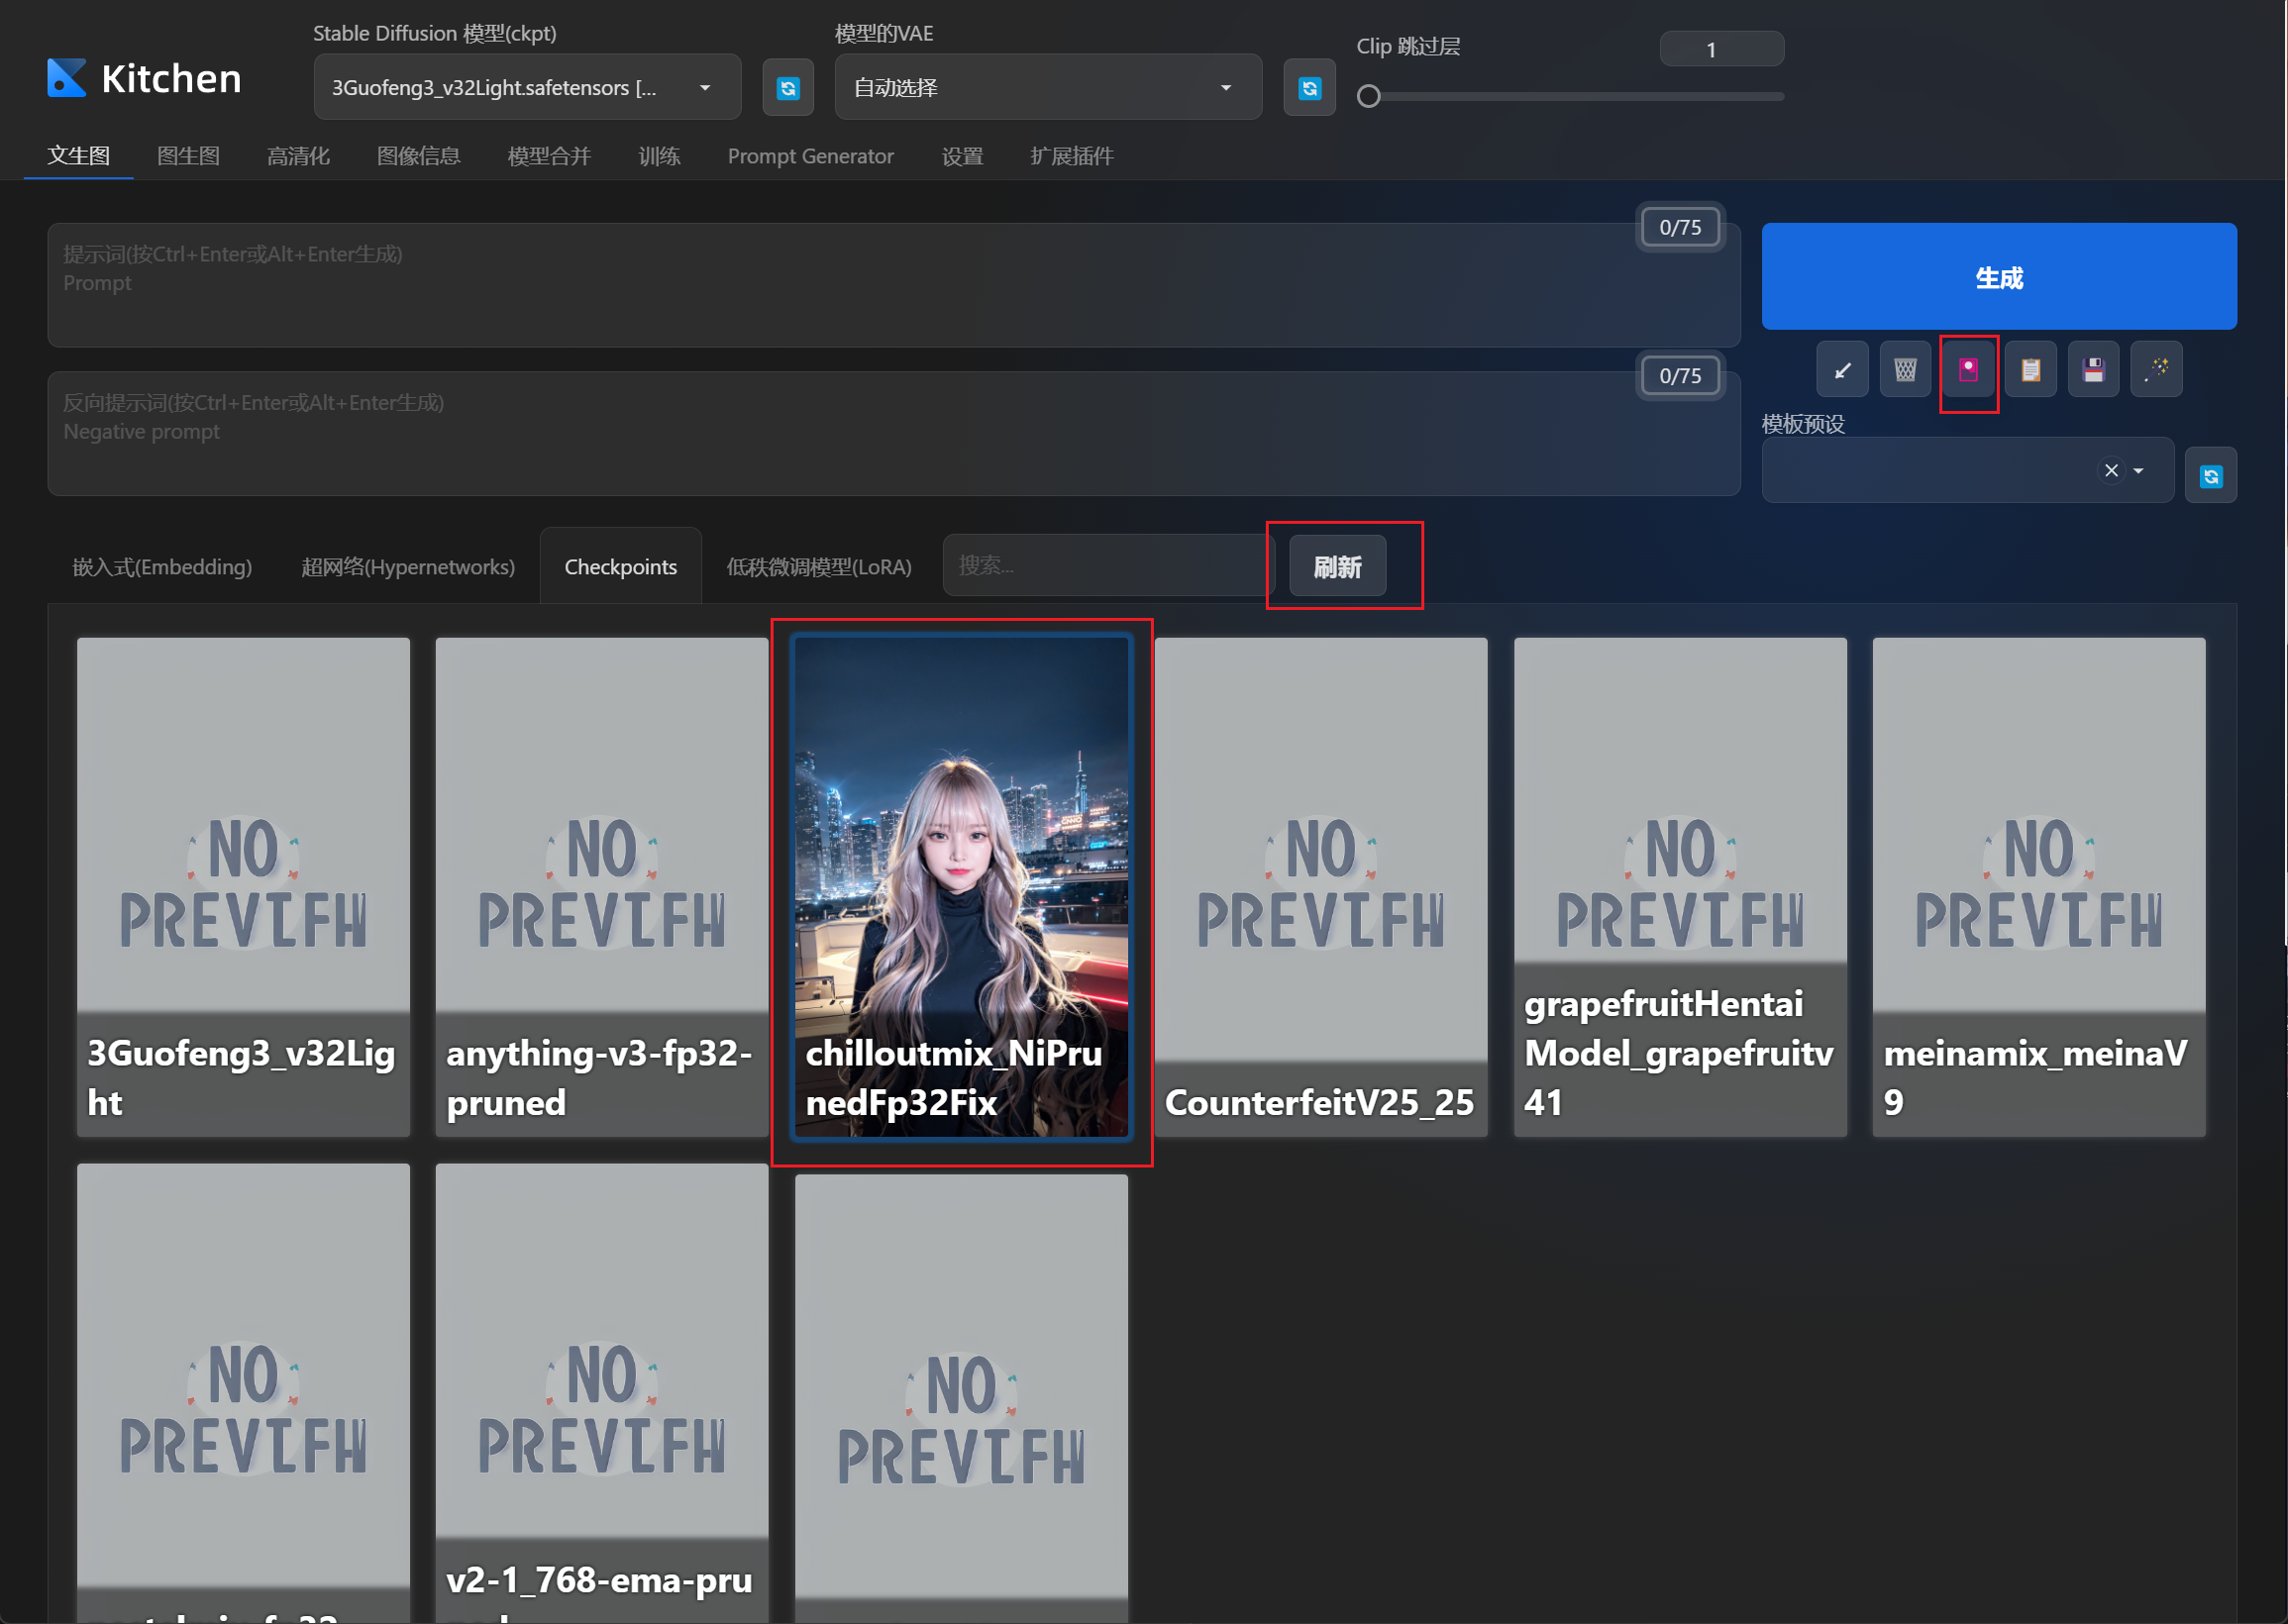Image resolution: width=2288 pixels, height=1624 pixels.
Task: Click the arrow icon to read last prompt
Action: [1842, 370]
